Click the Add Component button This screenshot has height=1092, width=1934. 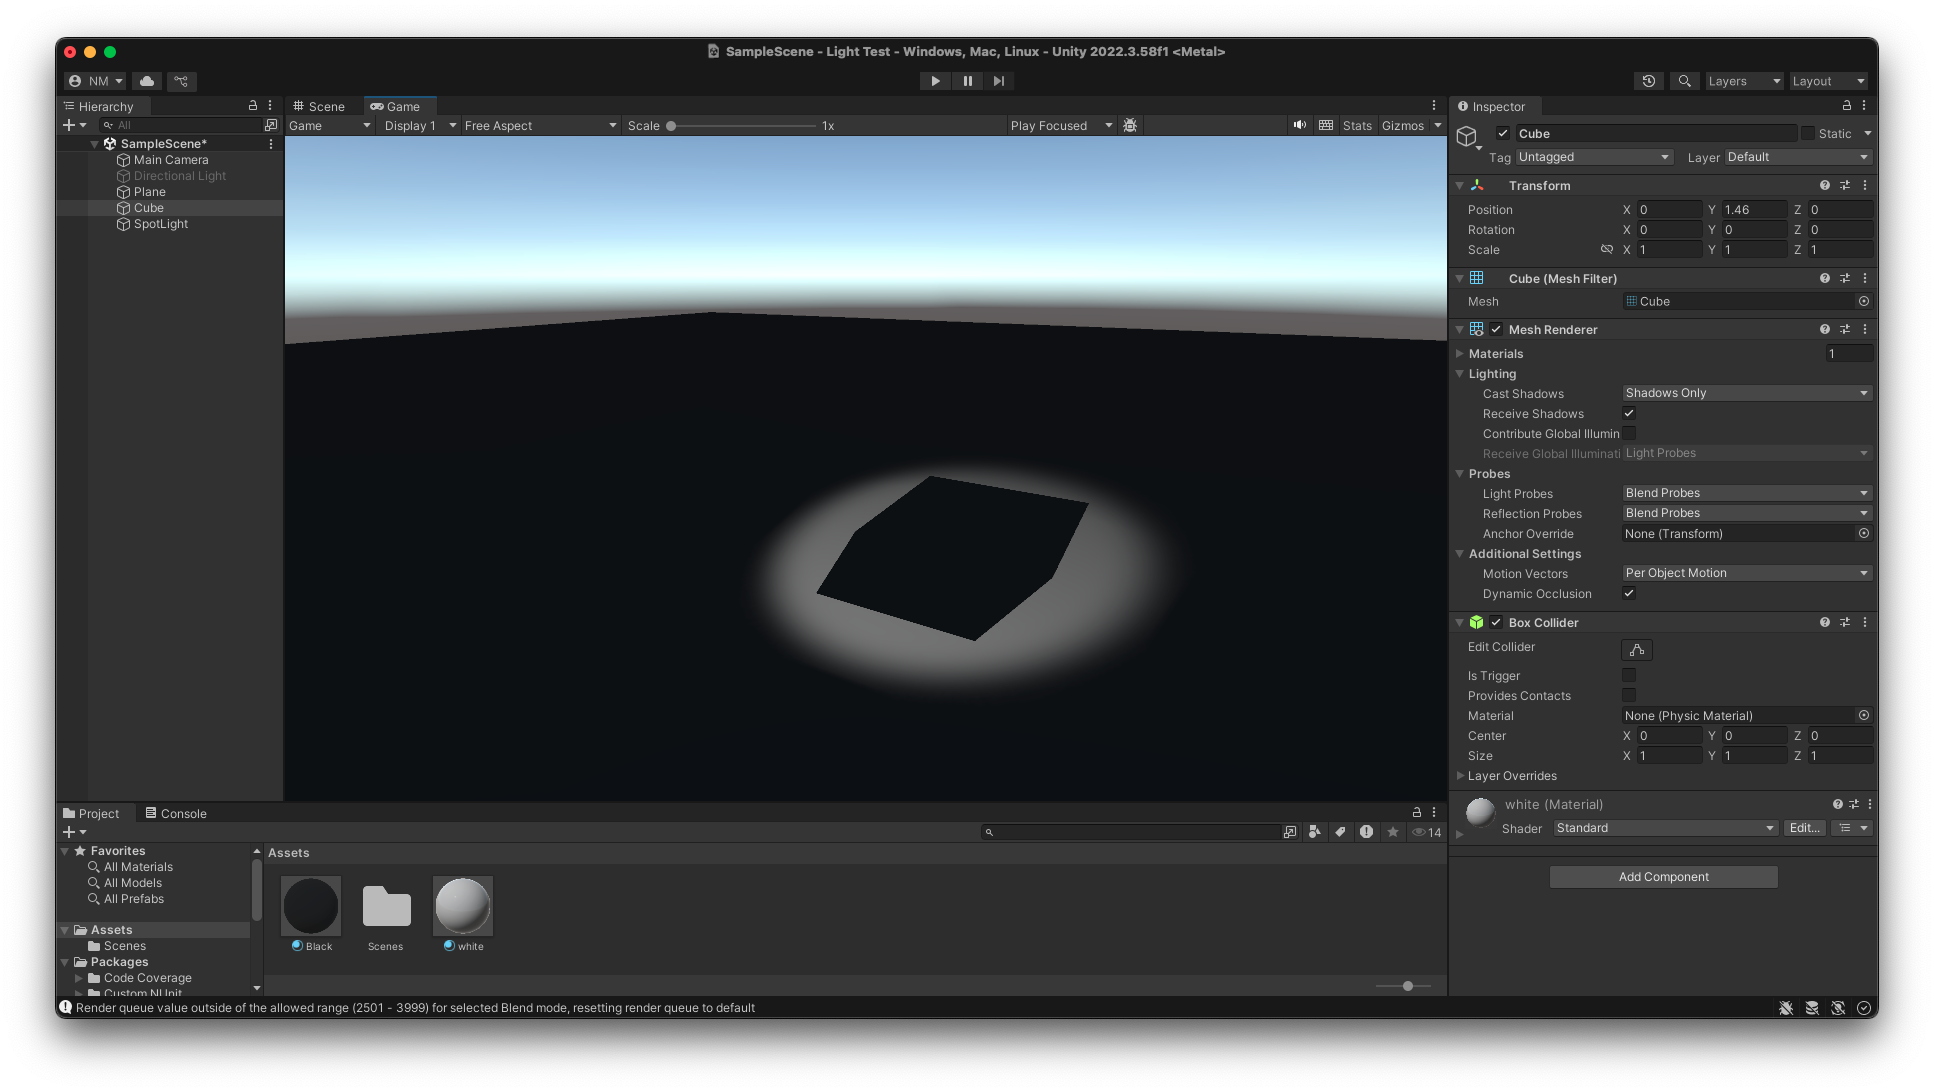coord(1663,877)
